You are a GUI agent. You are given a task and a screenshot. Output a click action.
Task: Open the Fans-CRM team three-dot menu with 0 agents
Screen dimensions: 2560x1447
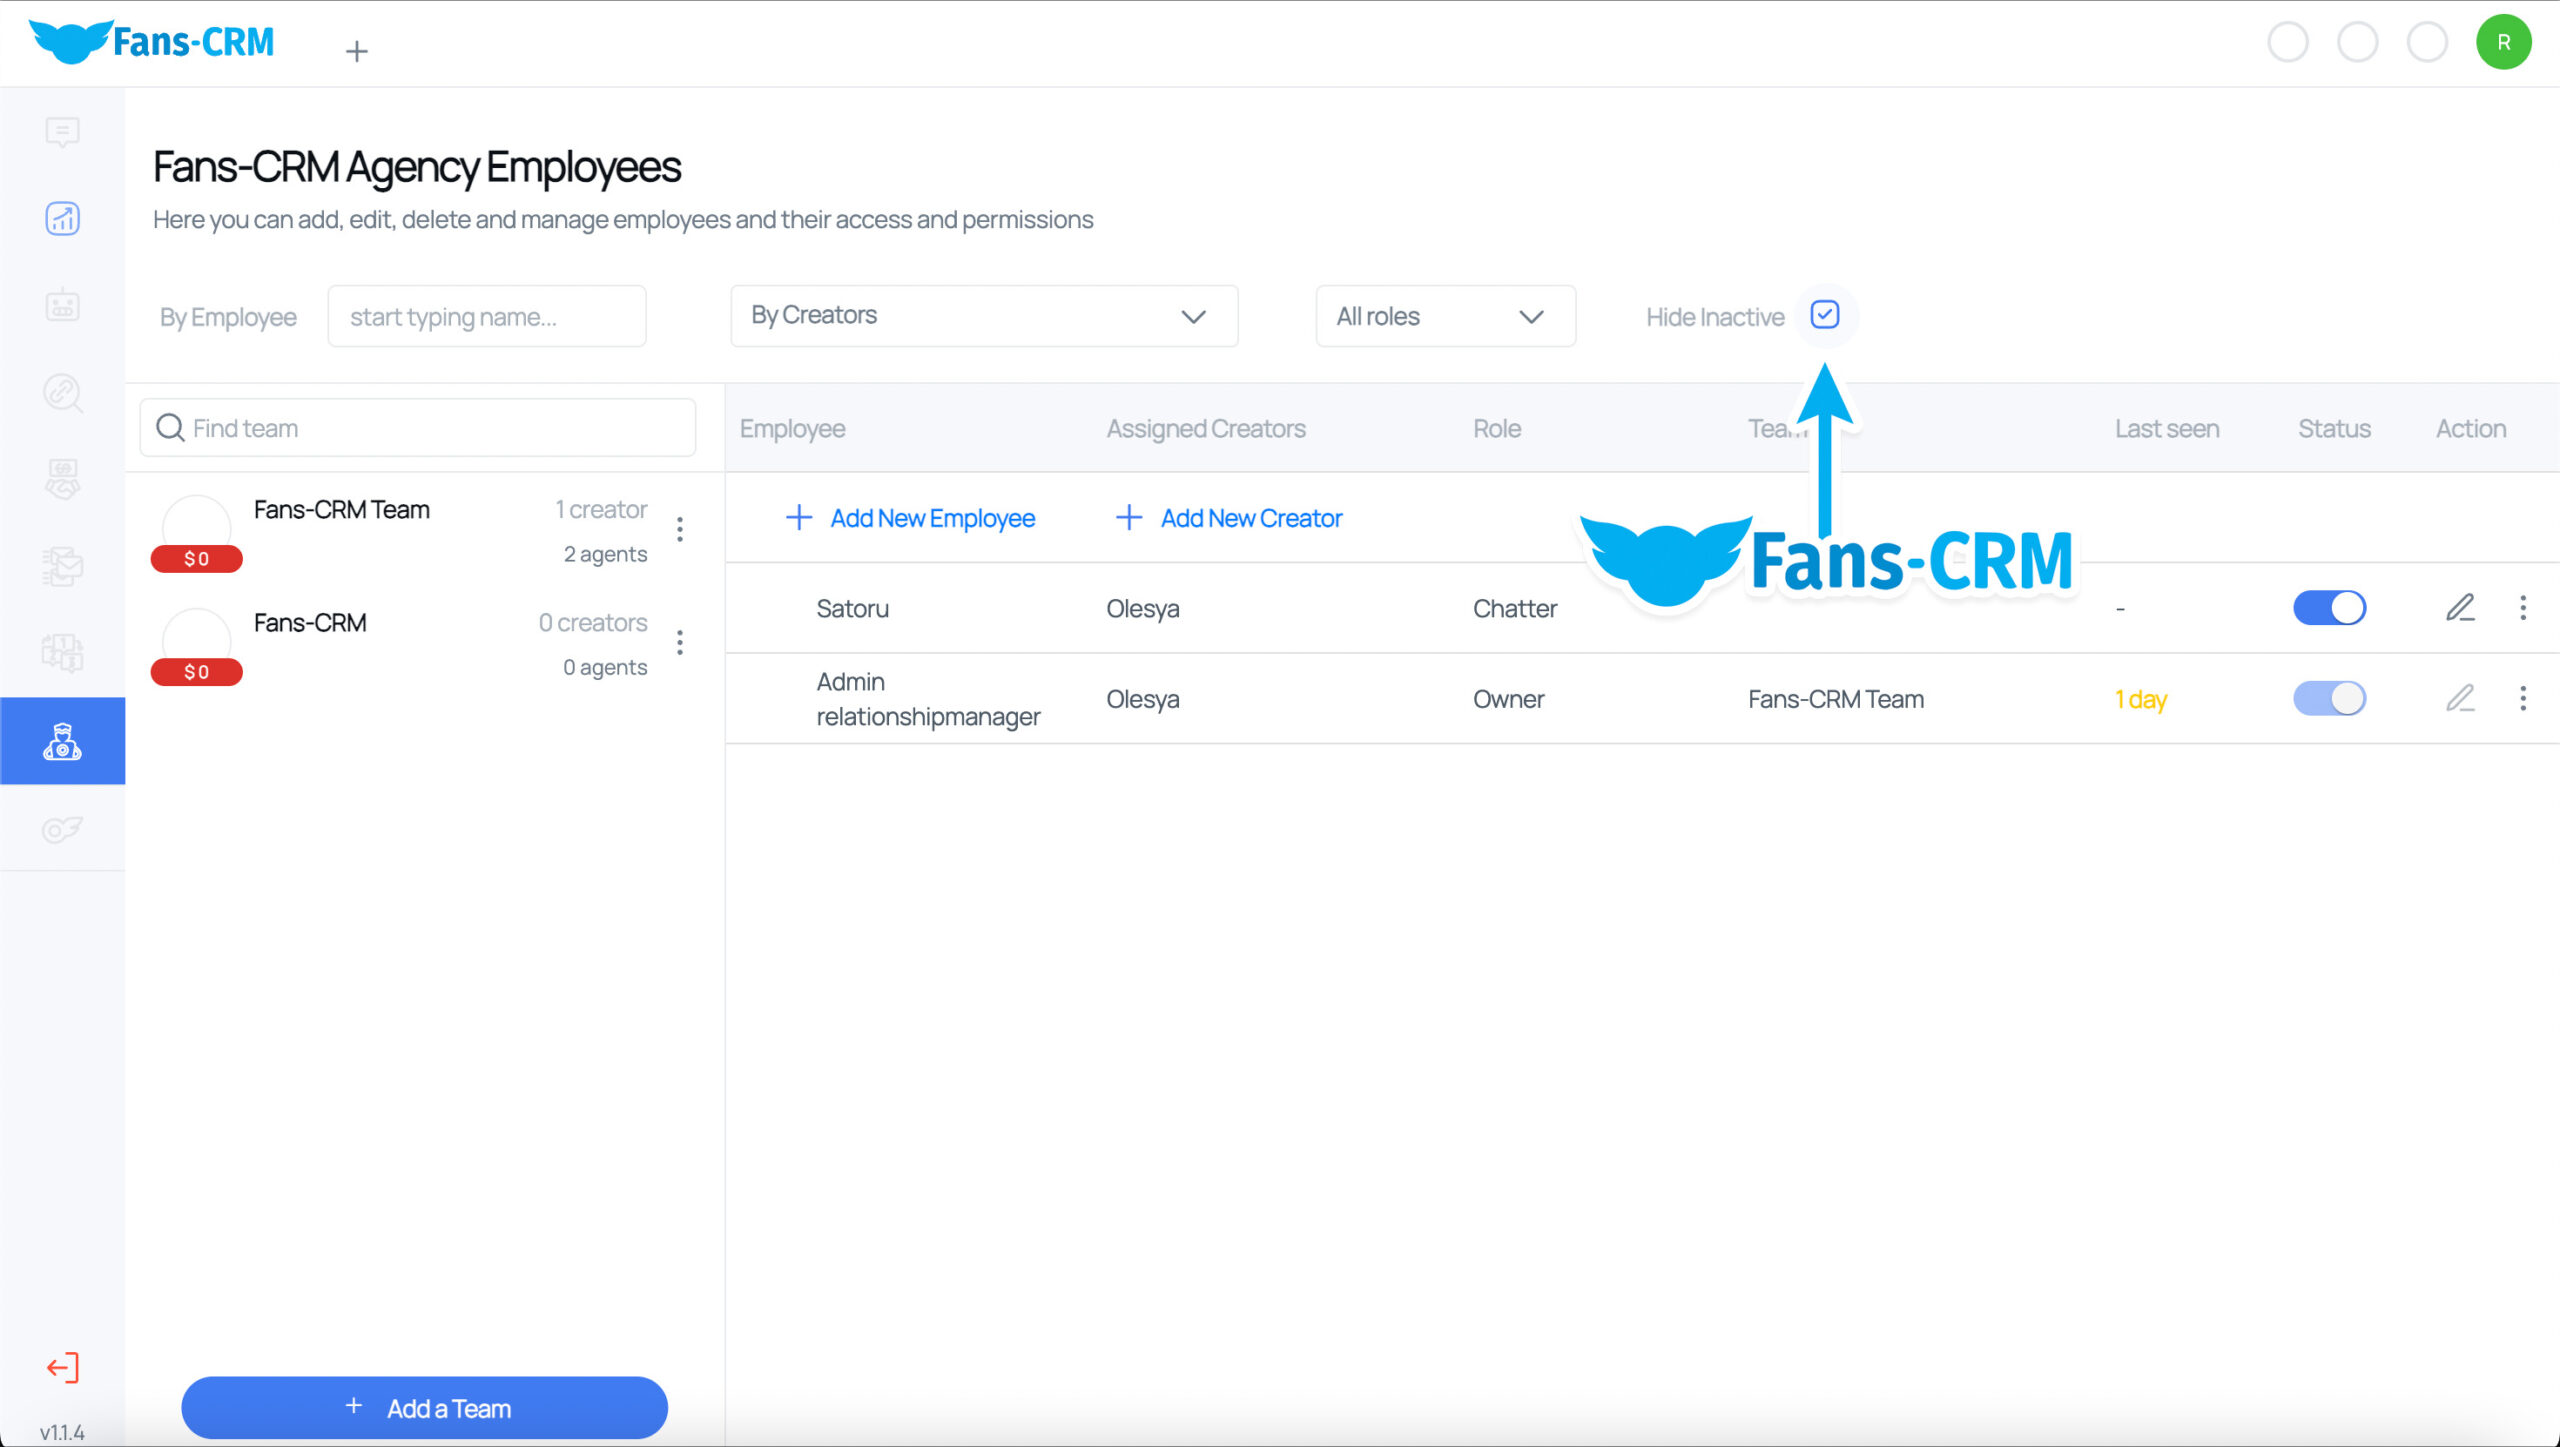pos(680,642)
